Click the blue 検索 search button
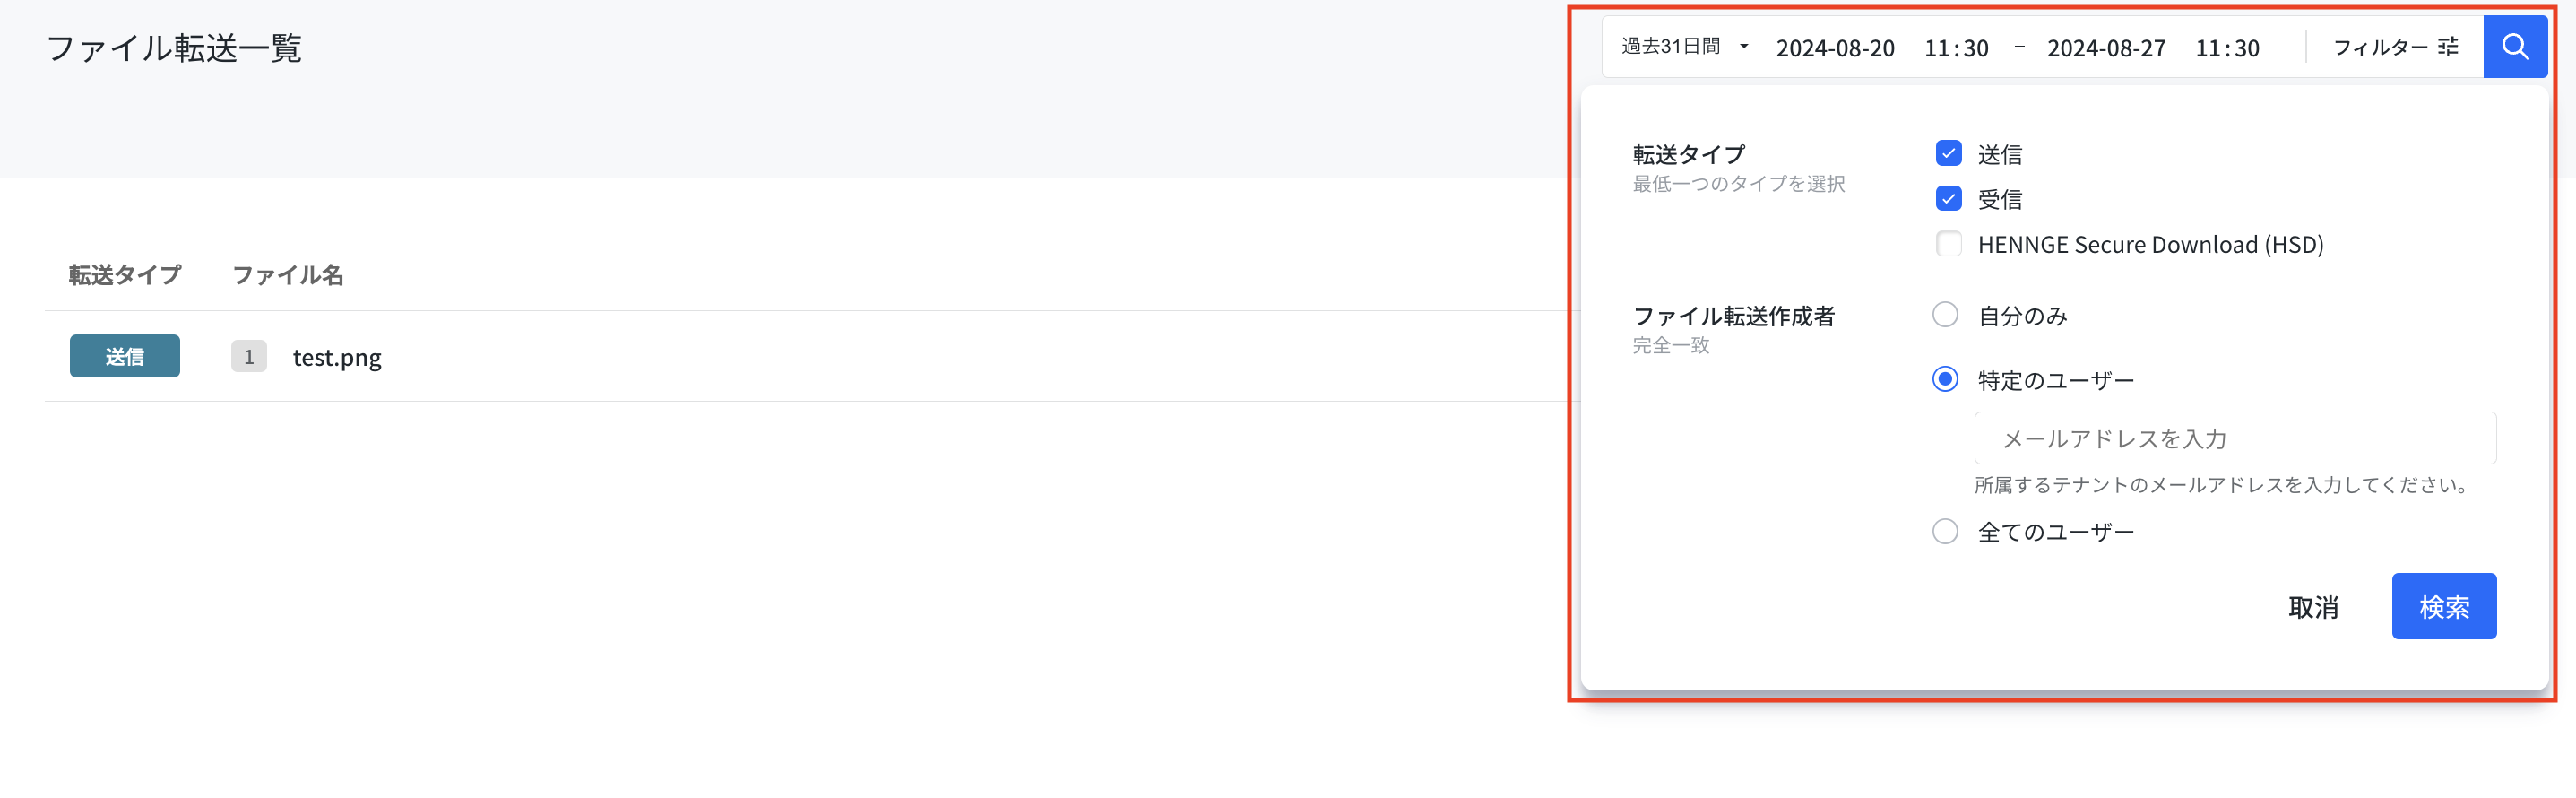Image resolution: width=2576 pixels, height=798 pixels. click(2443, 606)
